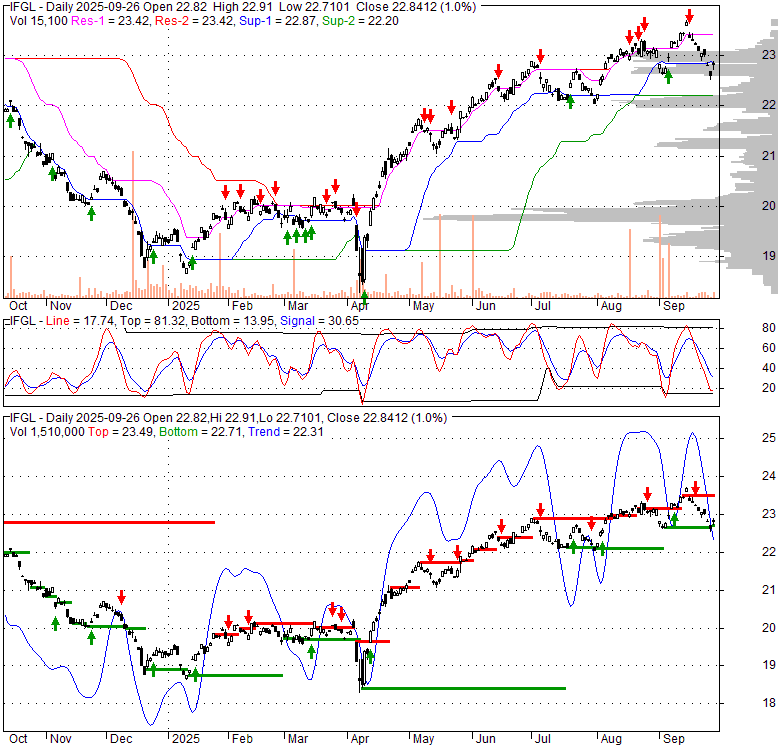Click the 'Vol 15,100' label in top chart

click(x=39, y=21)
